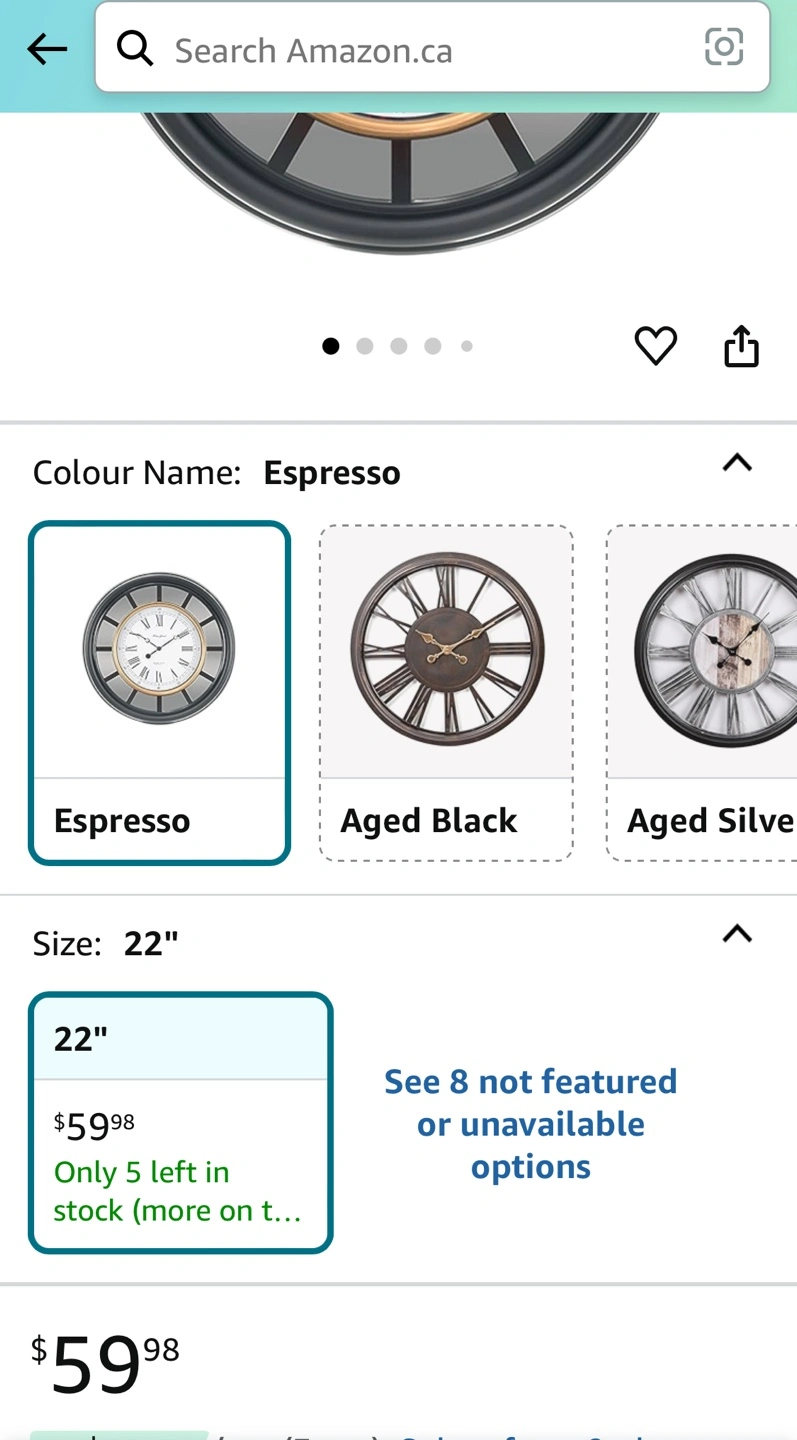Pick the Aged Silver clock colour
The height and width of the screenshot is (1440, 797).
702,692
